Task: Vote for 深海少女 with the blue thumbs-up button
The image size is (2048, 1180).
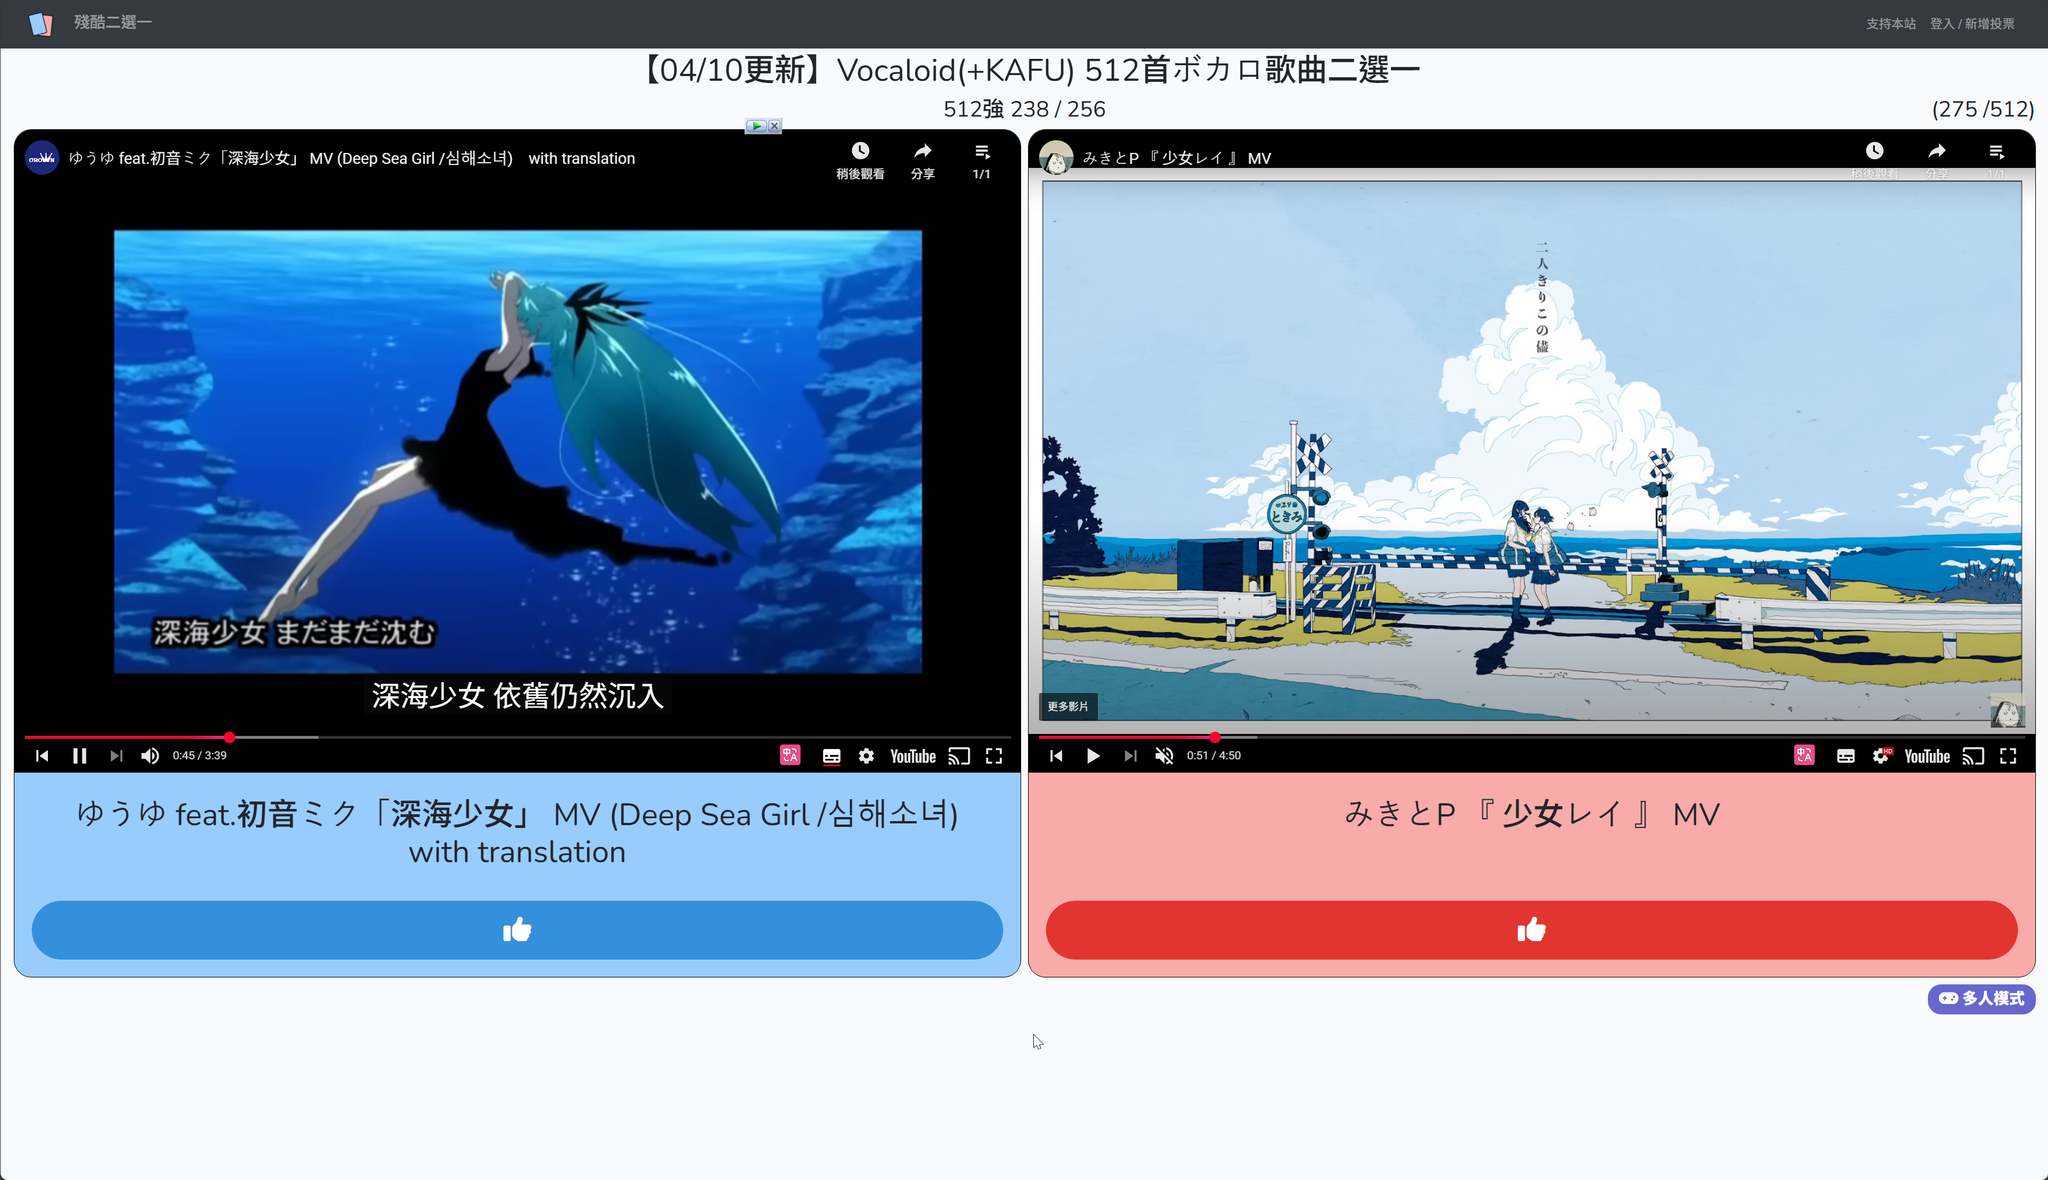Action: pyautogui.click(x=517, y=930)
